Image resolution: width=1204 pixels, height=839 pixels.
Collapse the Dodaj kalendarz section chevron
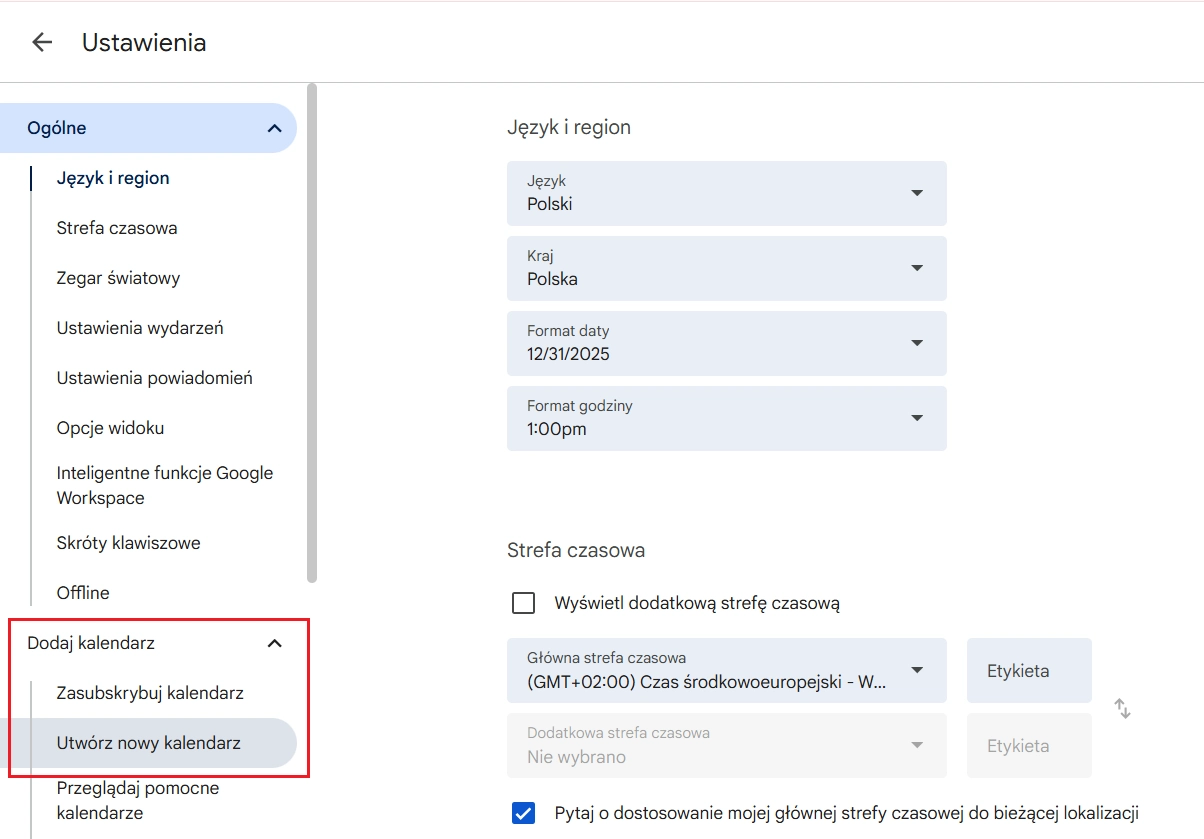click(x=275, y=643)
